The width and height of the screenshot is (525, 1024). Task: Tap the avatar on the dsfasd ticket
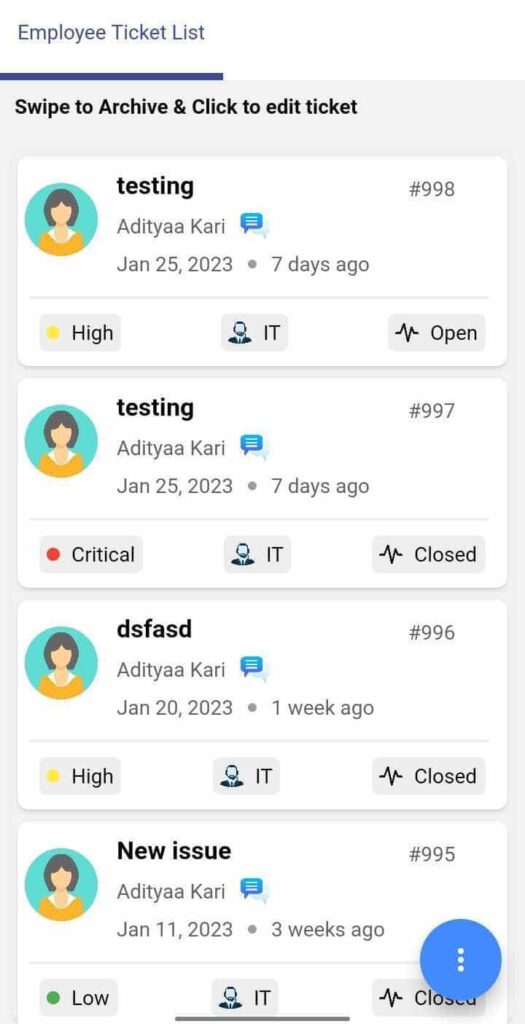click(61, 663)
